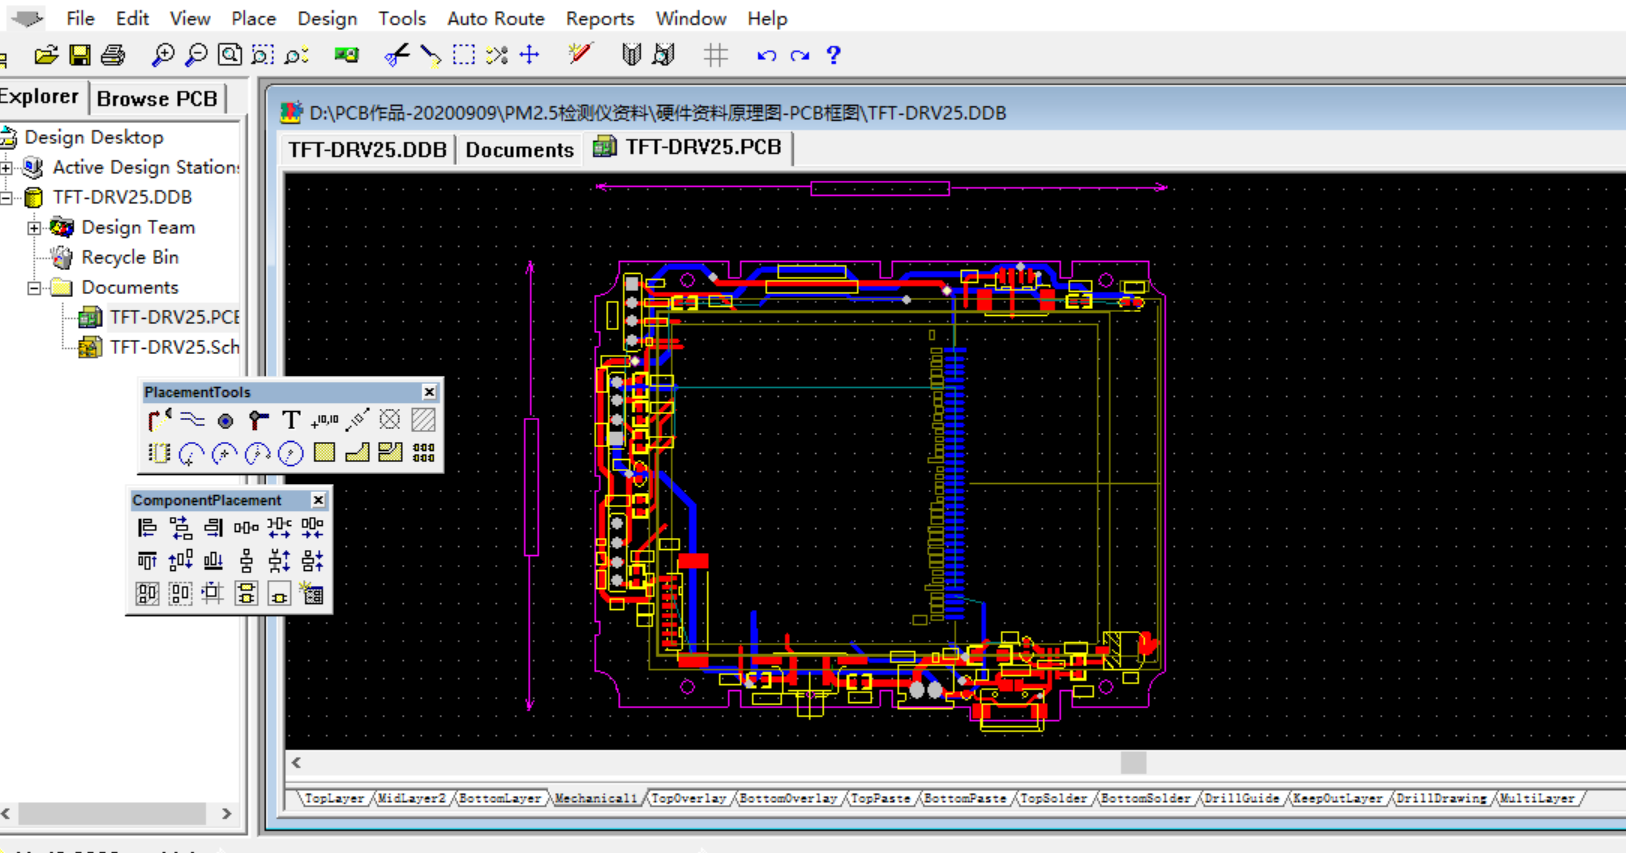This screenshot has height=853, width=1626.
Task: Redo the last action
Action: [x=800, y=55]
